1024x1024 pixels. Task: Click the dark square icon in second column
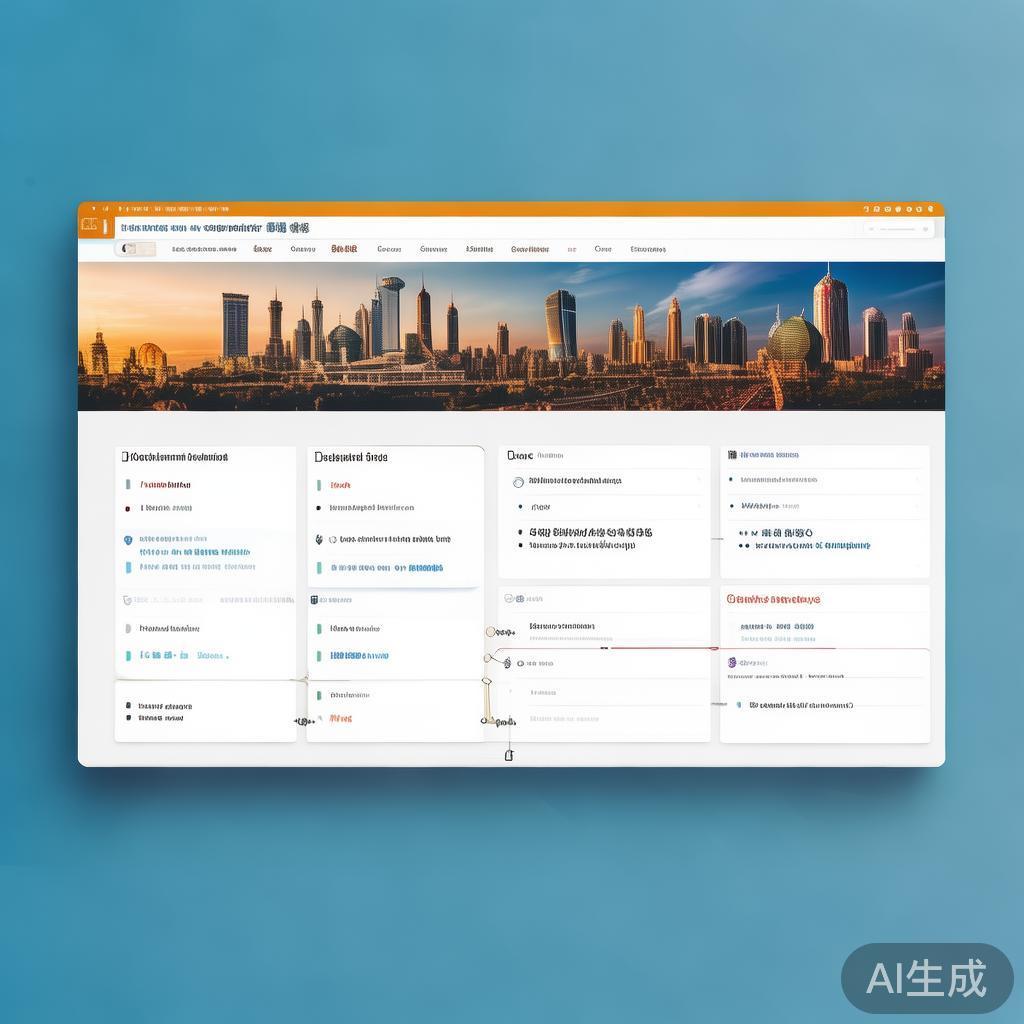(314, 600)
